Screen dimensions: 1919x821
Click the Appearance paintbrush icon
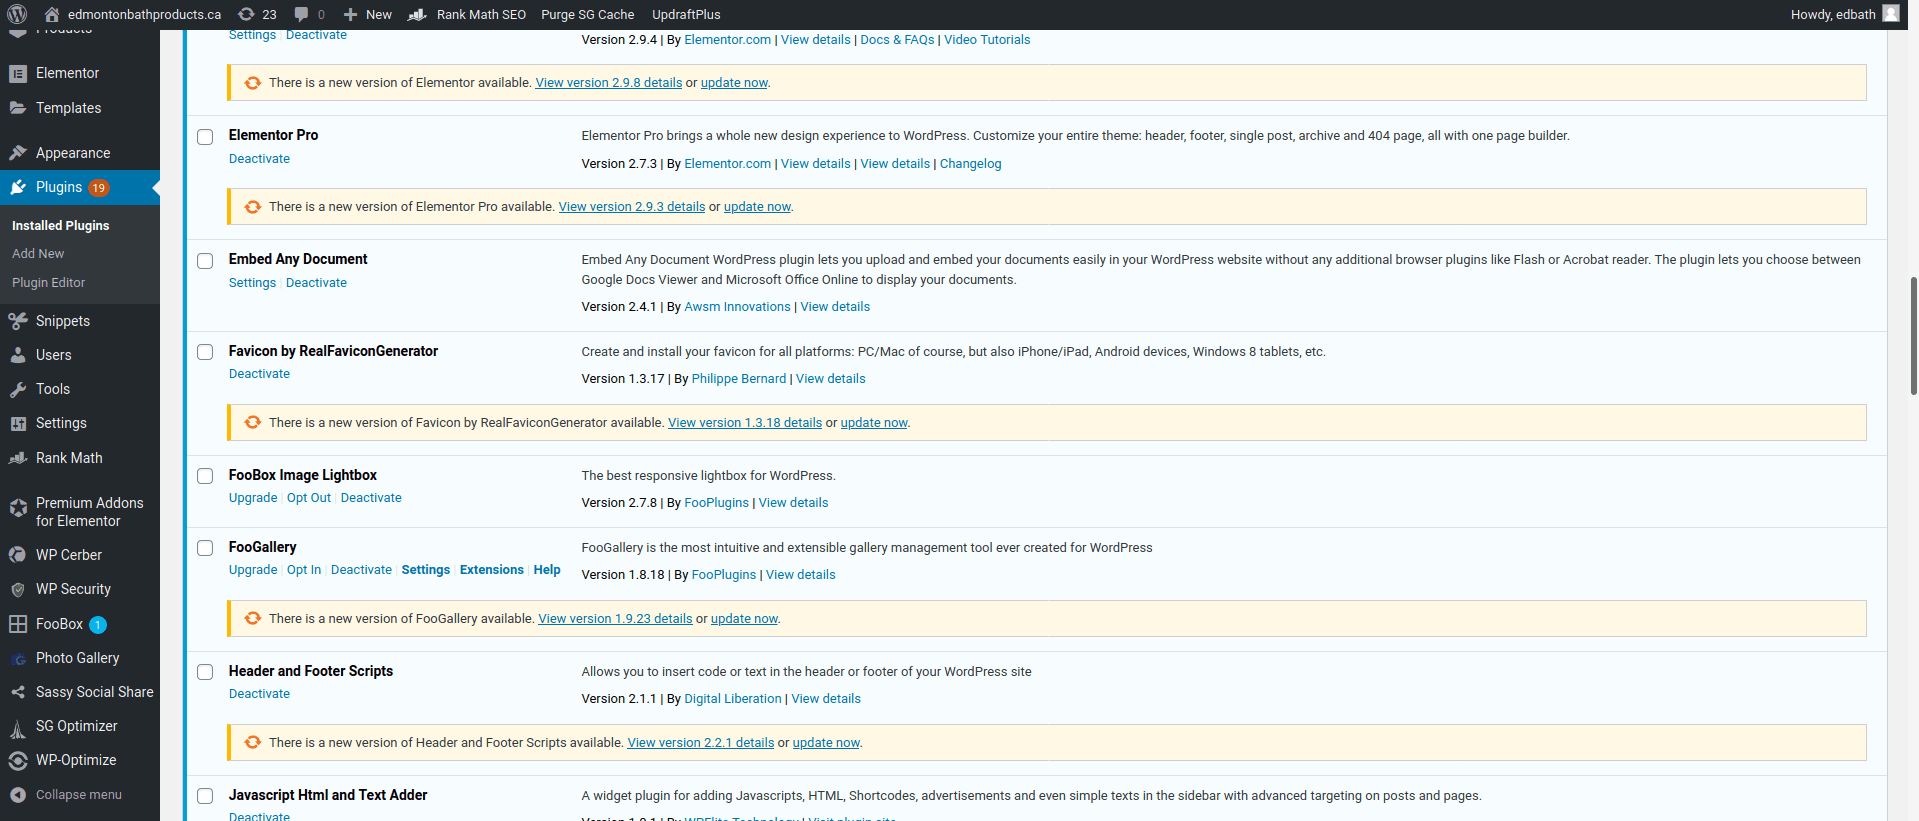point(18,153)
